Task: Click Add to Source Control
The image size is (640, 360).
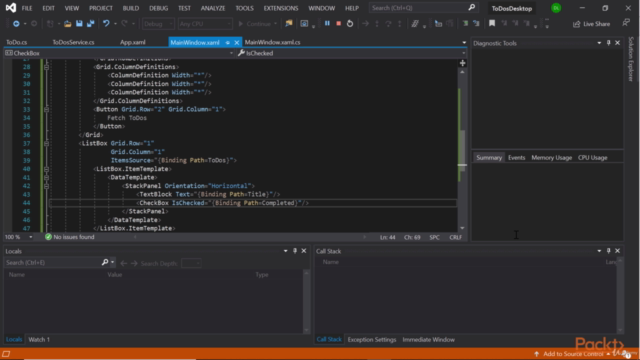Action: click(x=573, y=354)
